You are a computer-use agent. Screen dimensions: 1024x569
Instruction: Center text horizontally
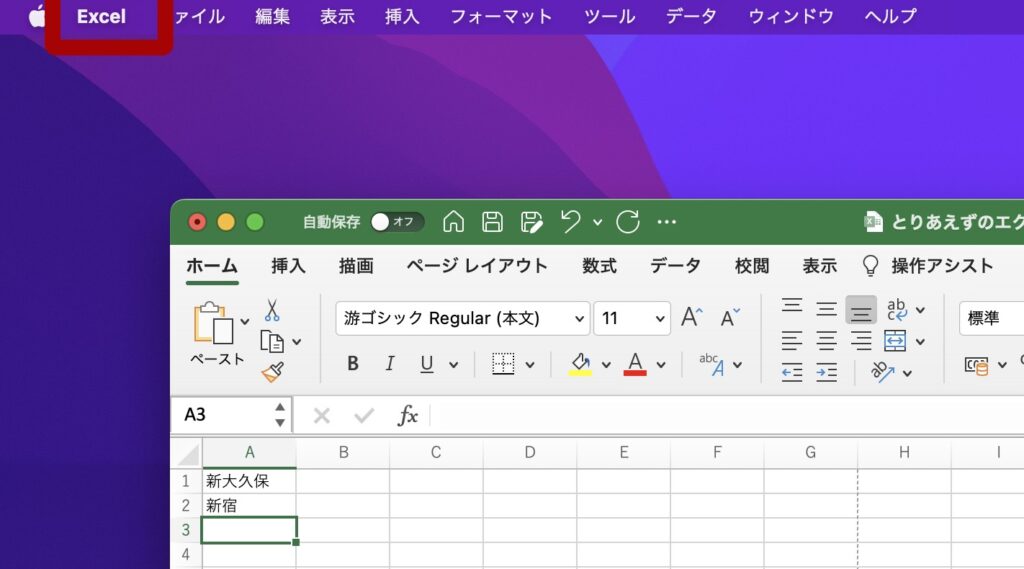826,340
